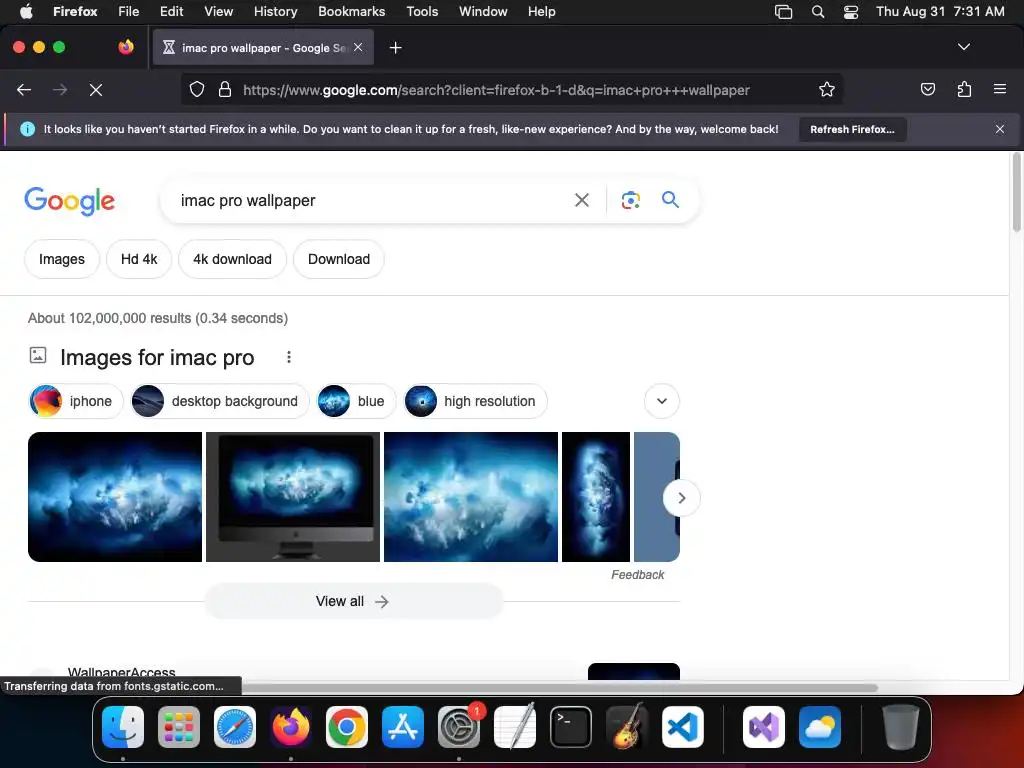Open the Bookmarks menu
Viewport: 1024px width, 768px height.
pyautogui.click(x=351, y=11)
